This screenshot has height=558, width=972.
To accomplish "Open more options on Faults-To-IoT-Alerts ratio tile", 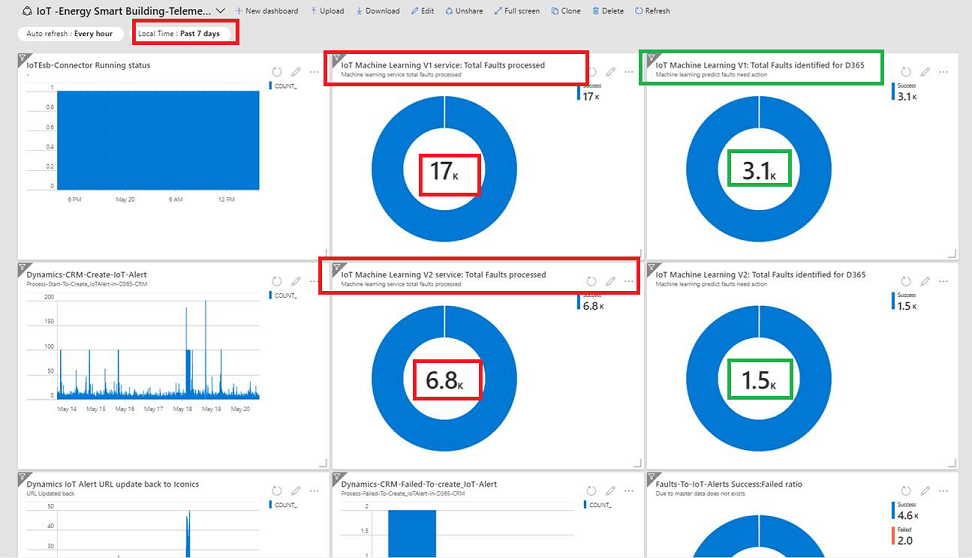I will pyautogui.click(x=944, y=491).
